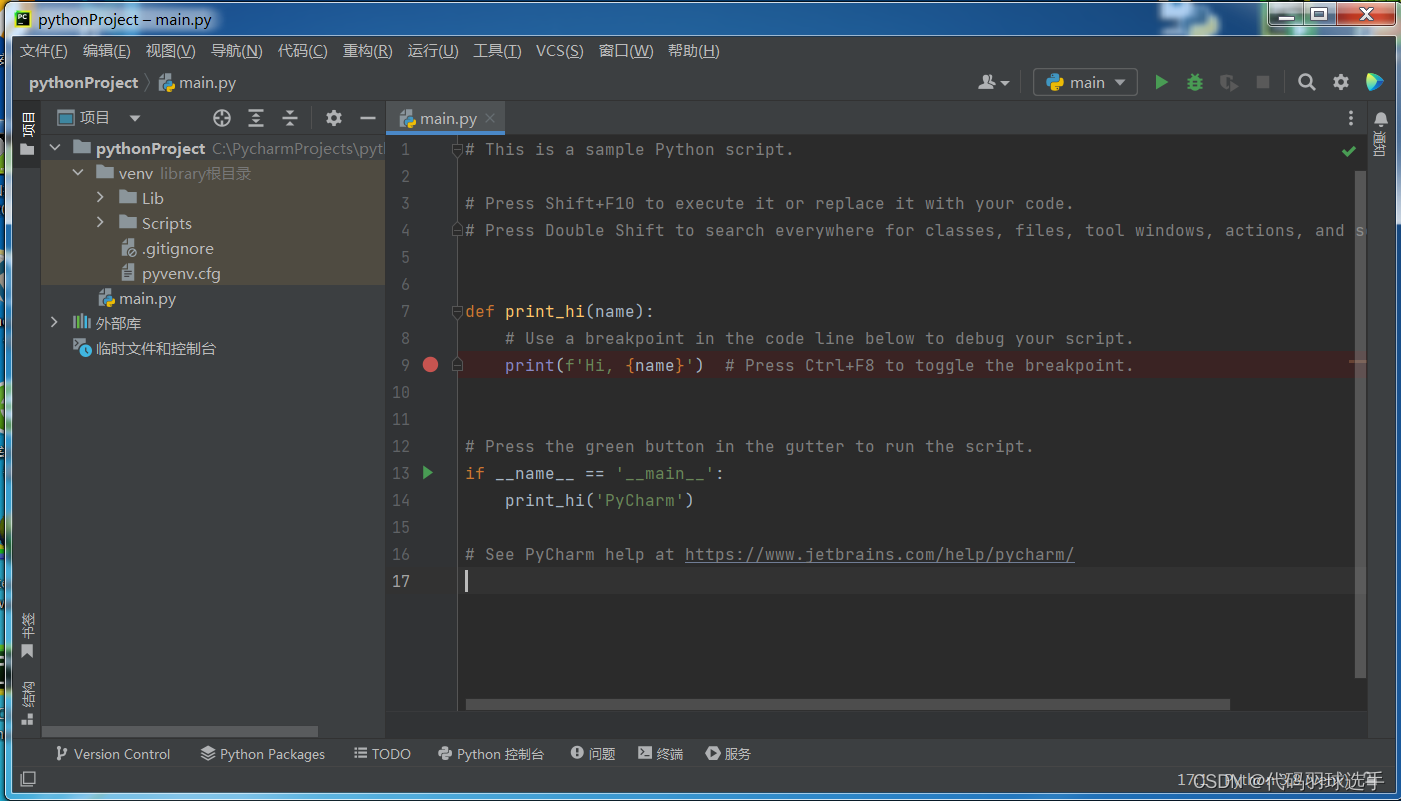Open the user account icon dropdown
This screenshot has width=1401, height=801.
click(994, 82)
